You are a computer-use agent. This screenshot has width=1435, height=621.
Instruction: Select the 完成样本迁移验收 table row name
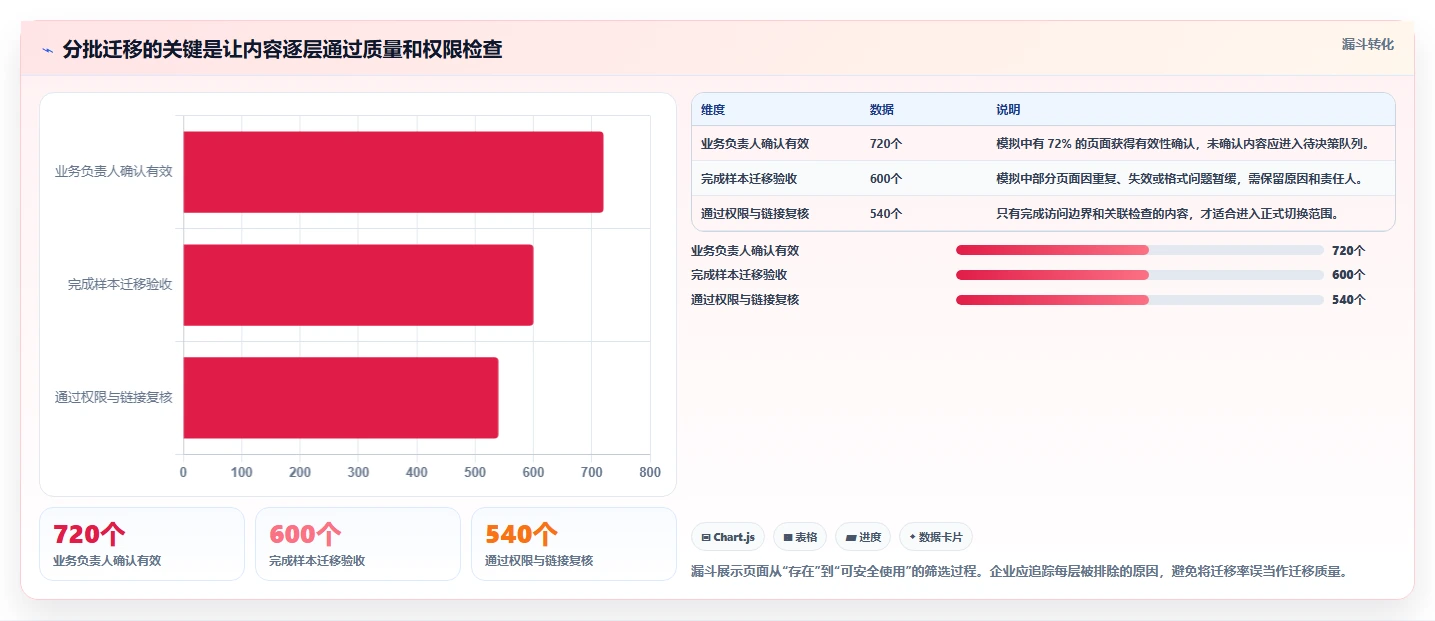click(x=749, y=179)
